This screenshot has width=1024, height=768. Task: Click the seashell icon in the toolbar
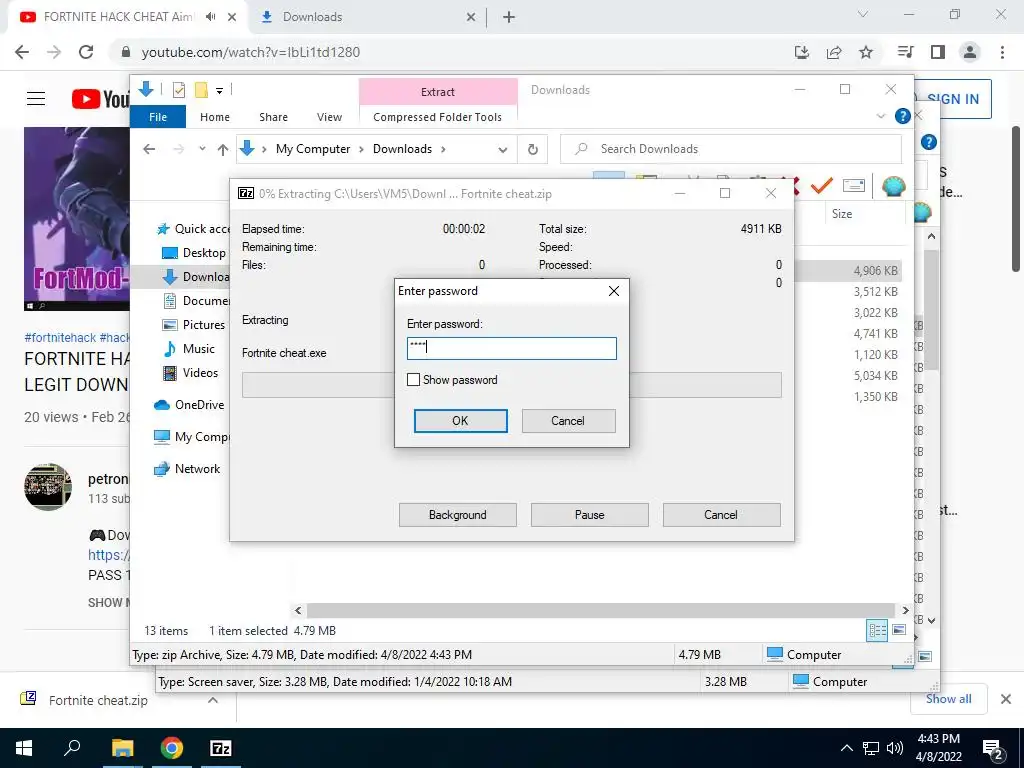coord(893,187)
